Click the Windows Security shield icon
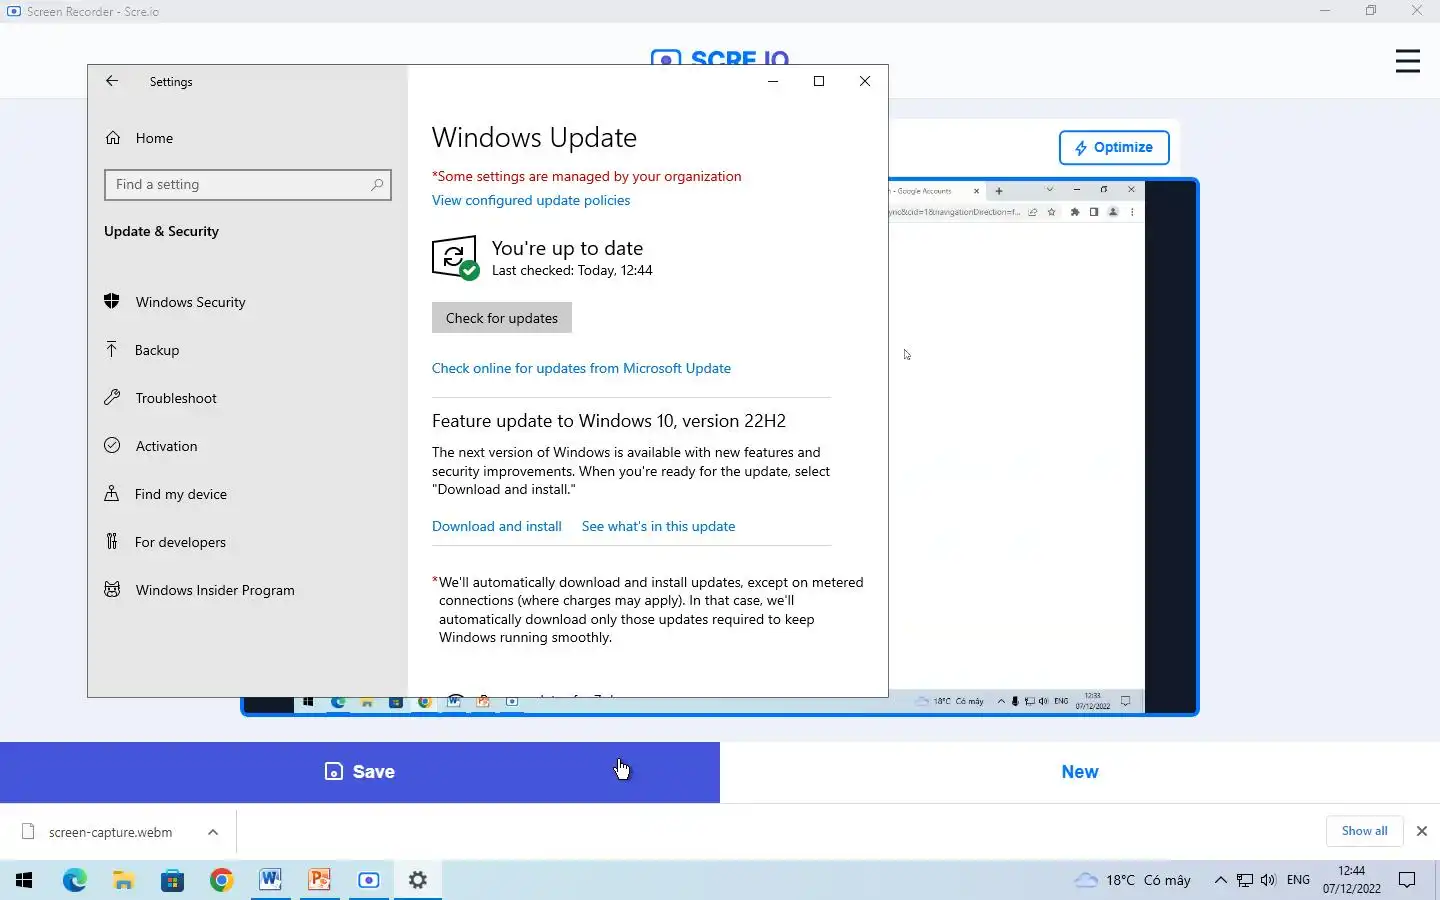The height and width of the screenshot is (900, 1440). pyautogui.click(x=112, y=301)
